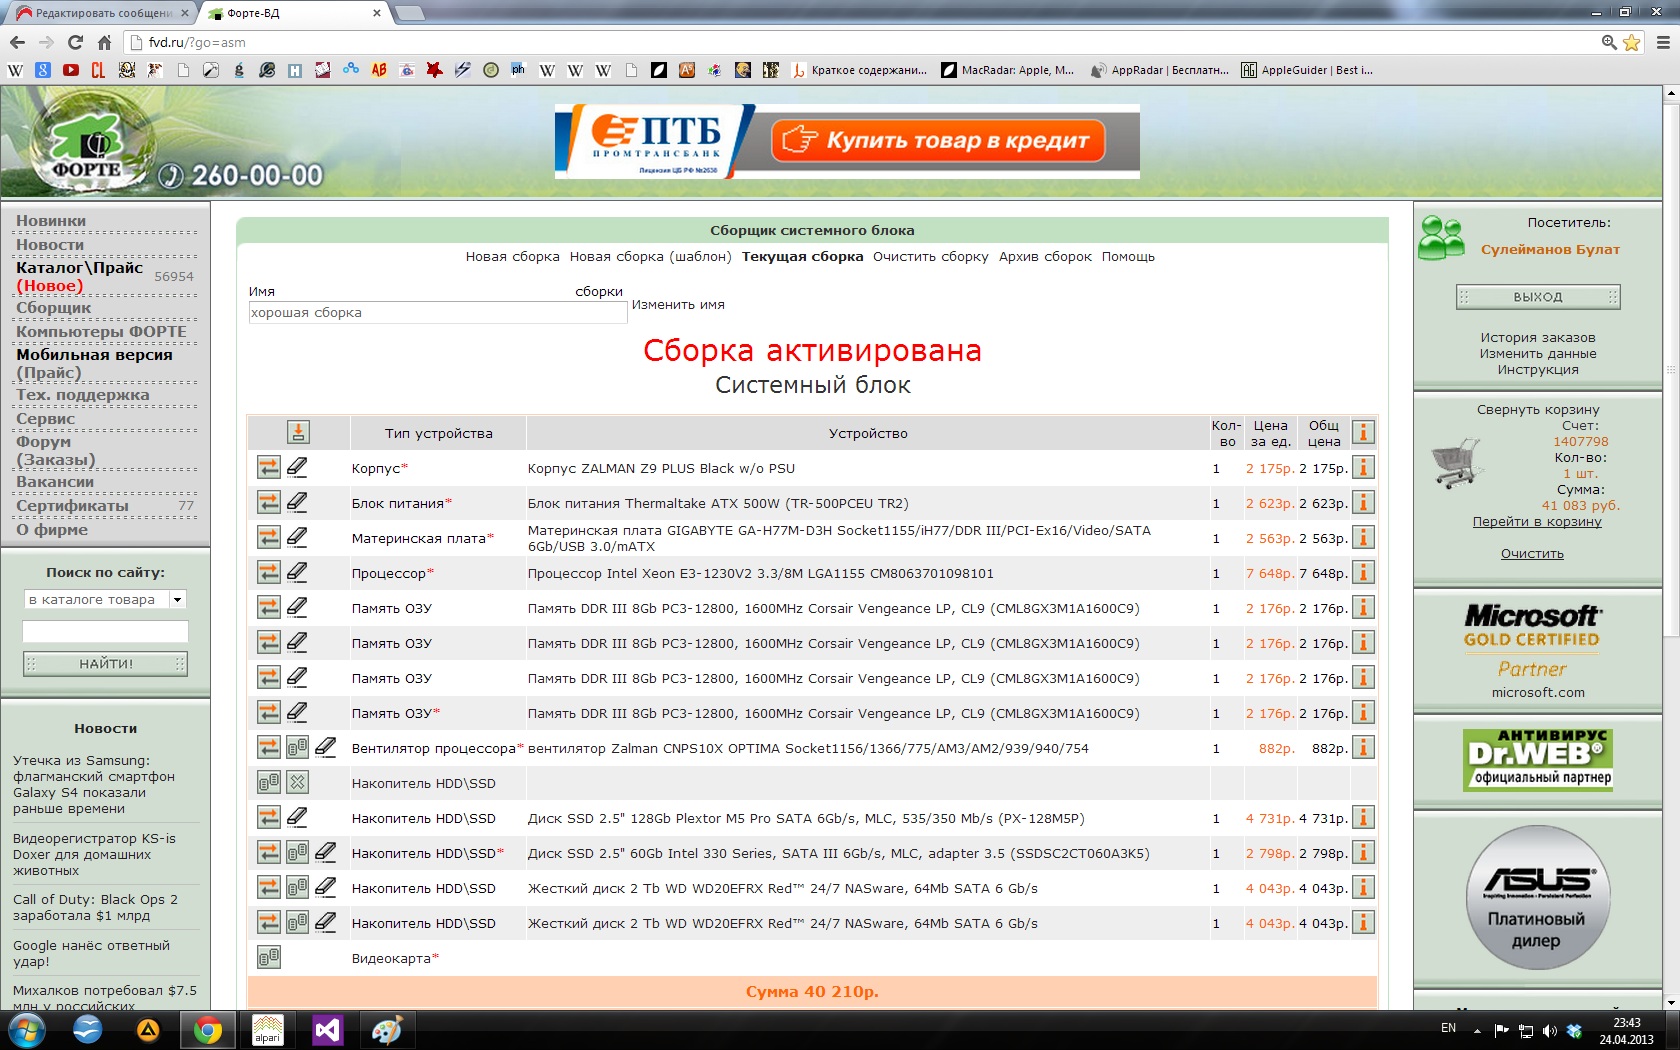The image size is (1680, 1050).
Task: Open 'Сертификаты' in the sidebar
Action: [72, 506]
